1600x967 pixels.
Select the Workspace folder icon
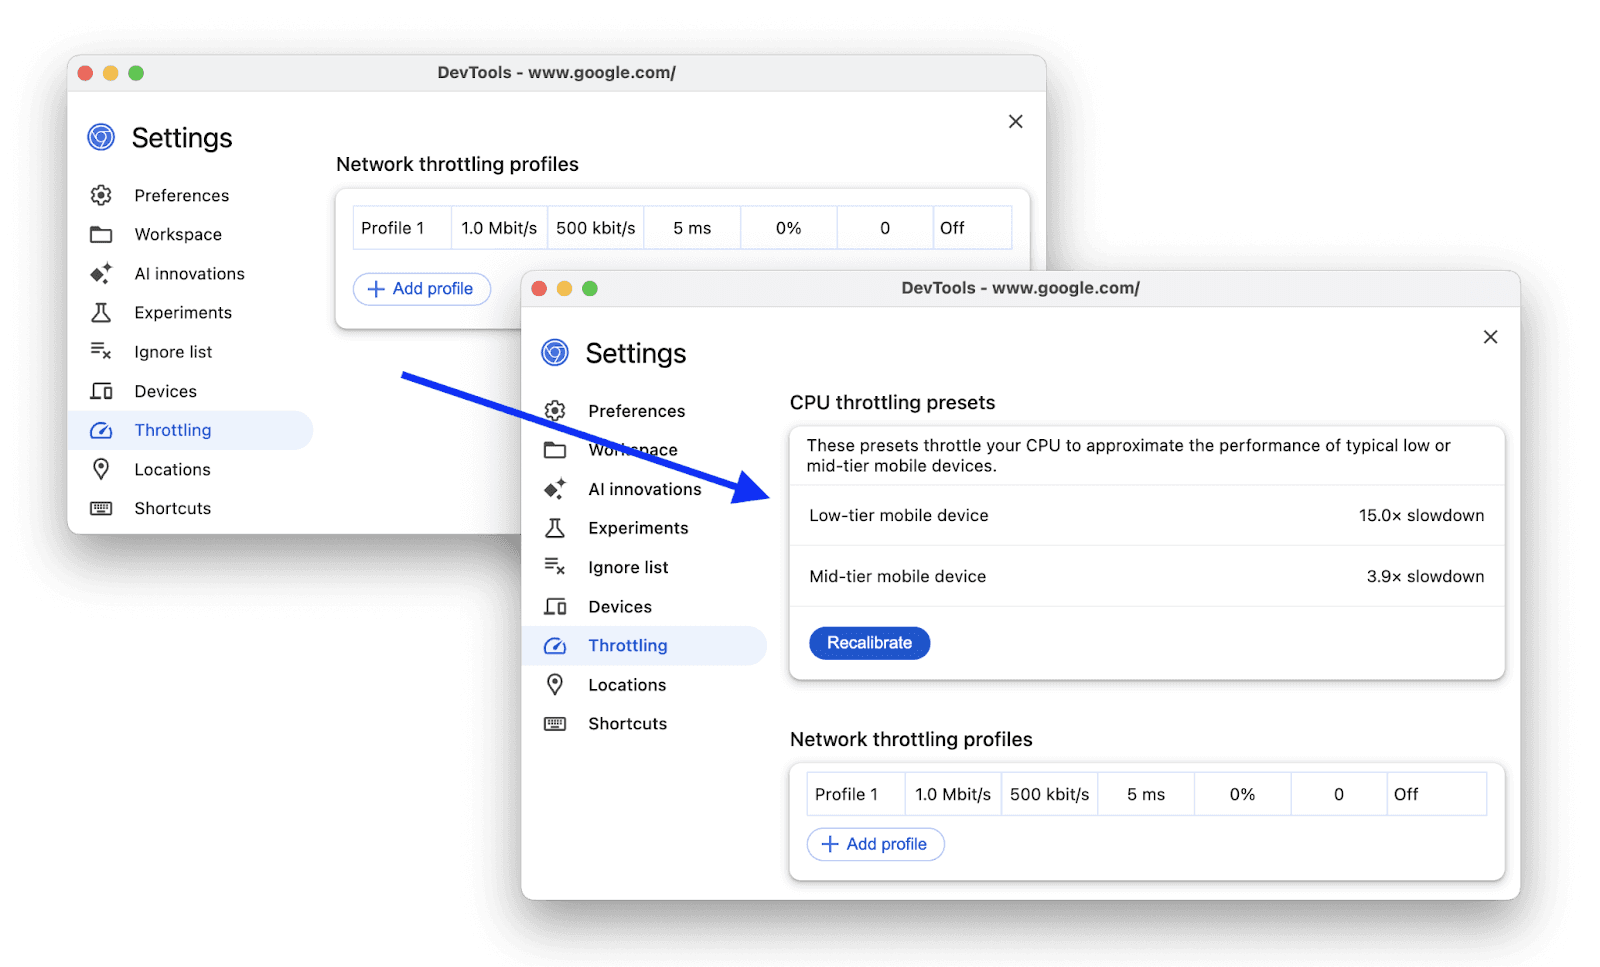556,450
